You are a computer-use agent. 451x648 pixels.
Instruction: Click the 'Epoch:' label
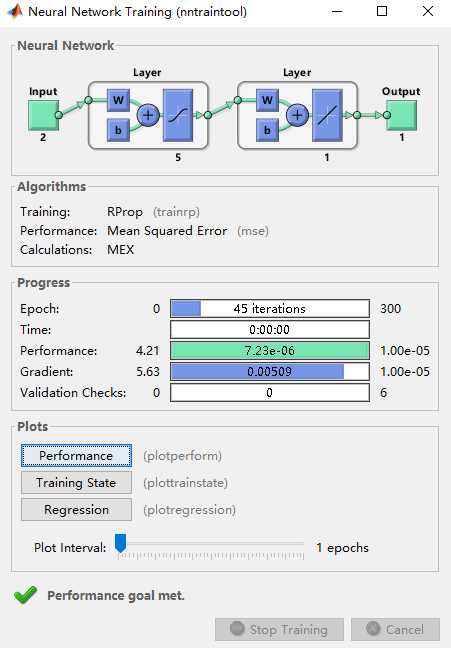click(x=40, y=309)
